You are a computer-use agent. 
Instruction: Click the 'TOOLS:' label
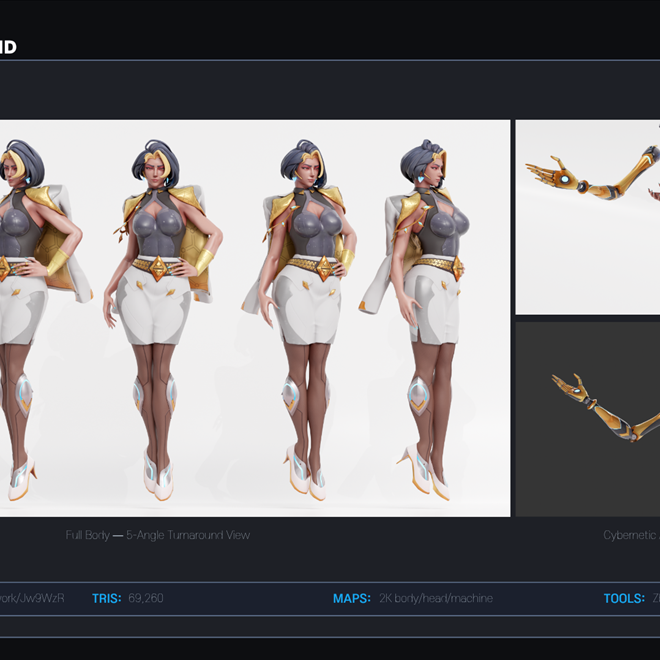click(x=624, y=598)
